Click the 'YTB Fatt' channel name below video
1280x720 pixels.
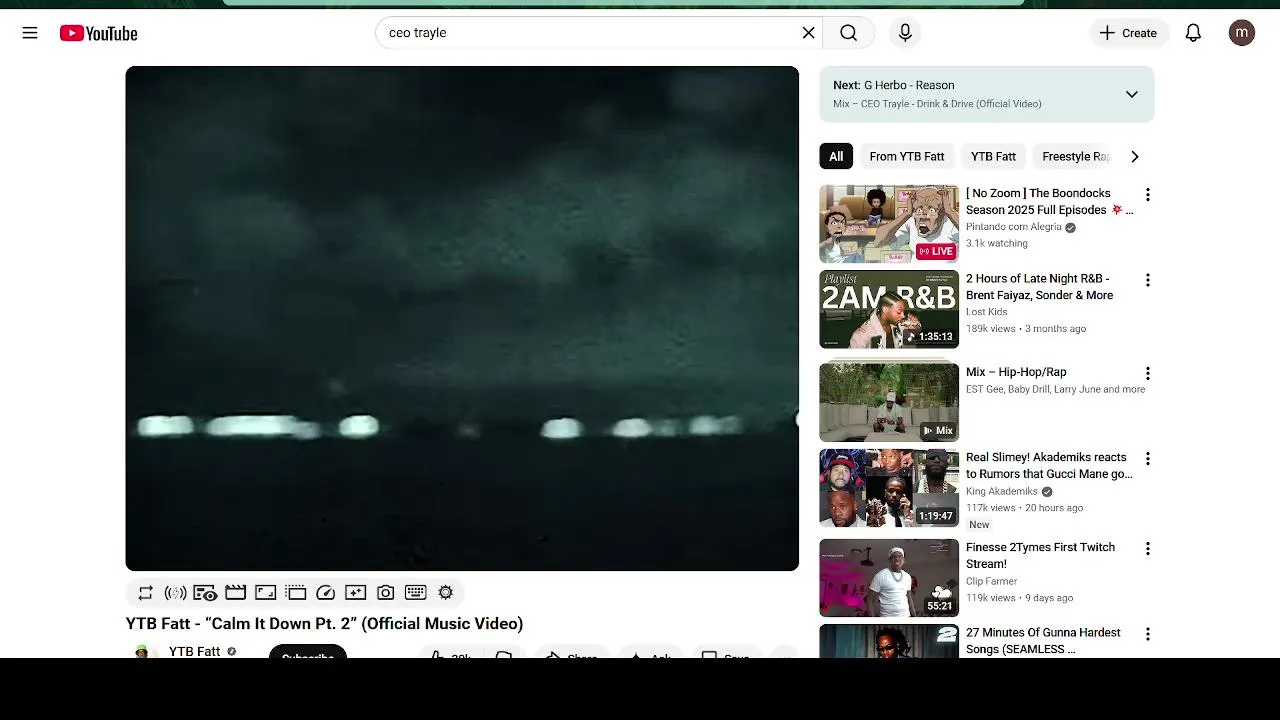194,651
